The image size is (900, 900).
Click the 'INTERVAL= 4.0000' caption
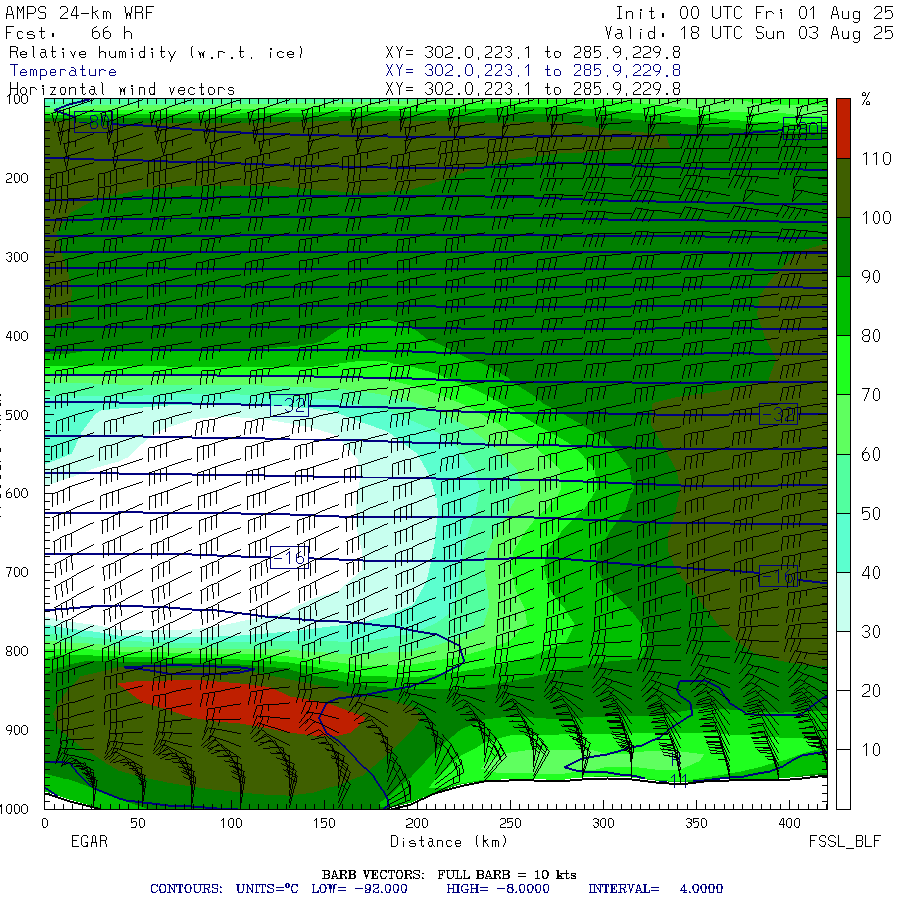655,889
